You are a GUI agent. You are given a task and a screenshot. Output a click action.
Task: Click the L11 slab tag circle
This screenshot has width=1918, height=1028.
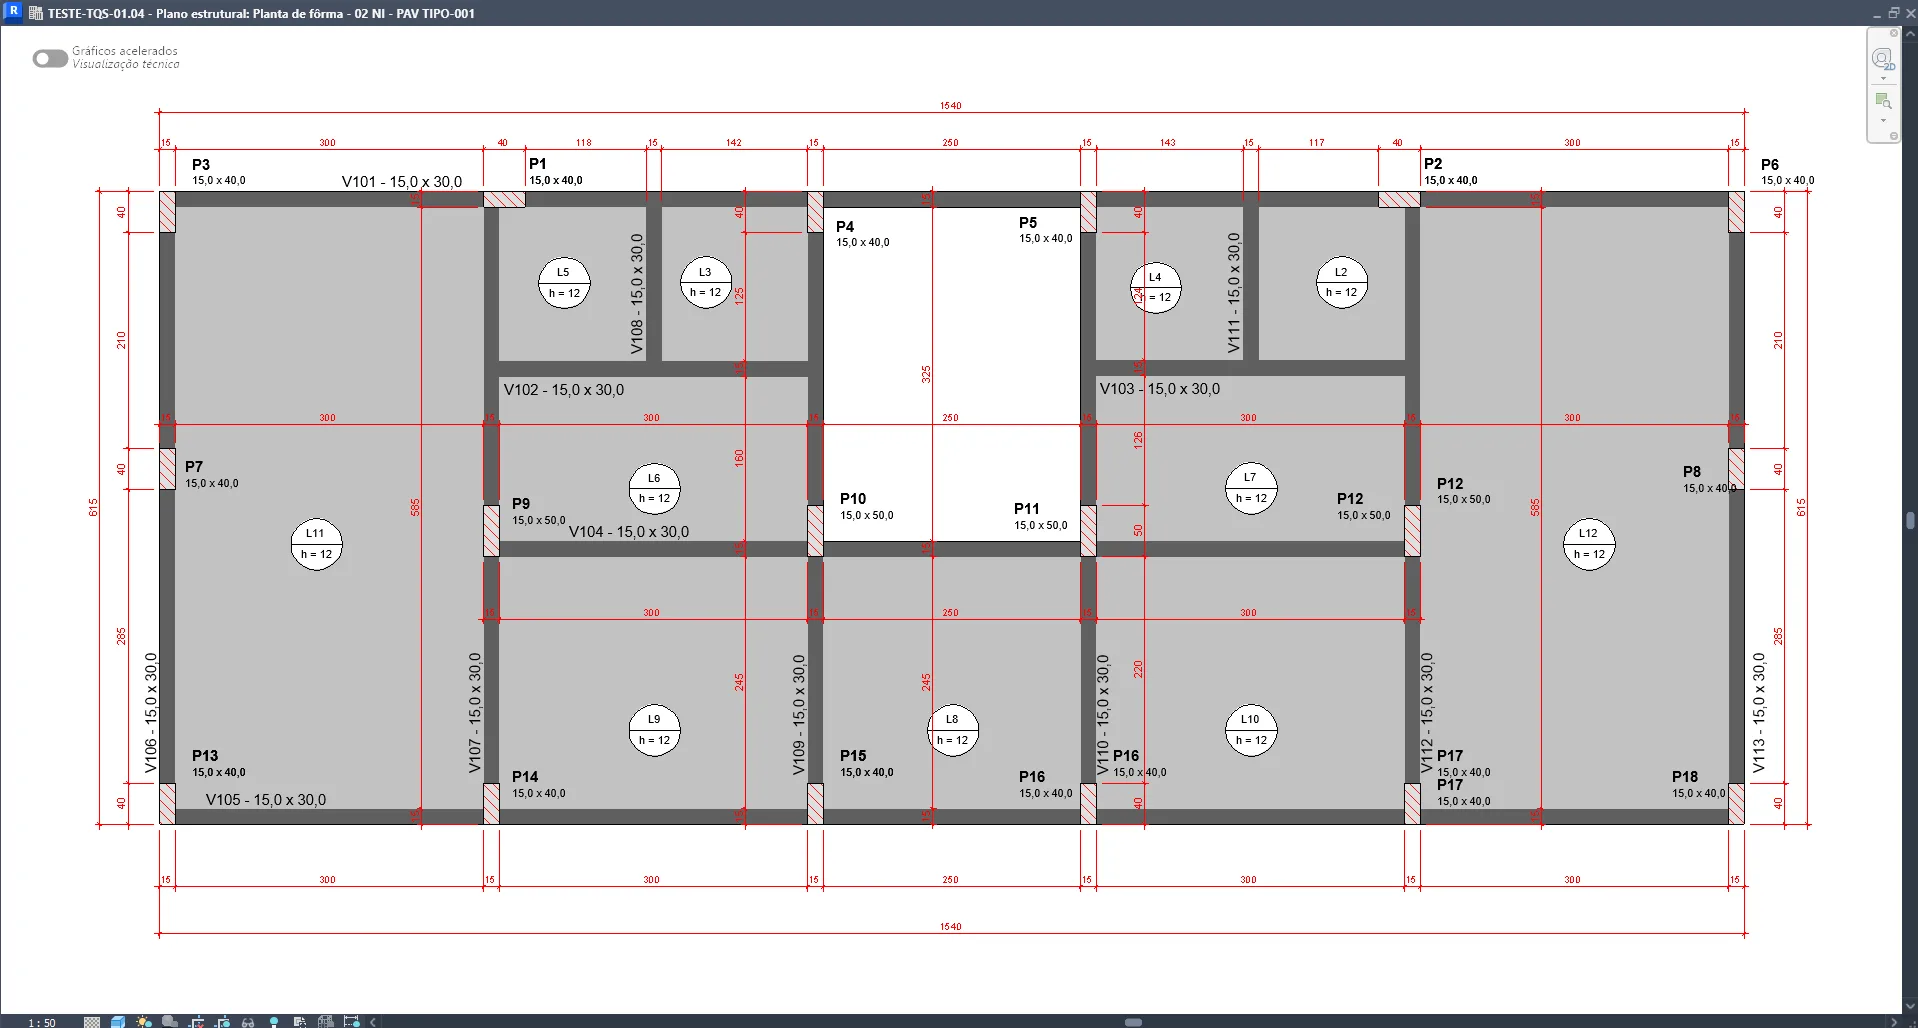click(x=316, y=544)
